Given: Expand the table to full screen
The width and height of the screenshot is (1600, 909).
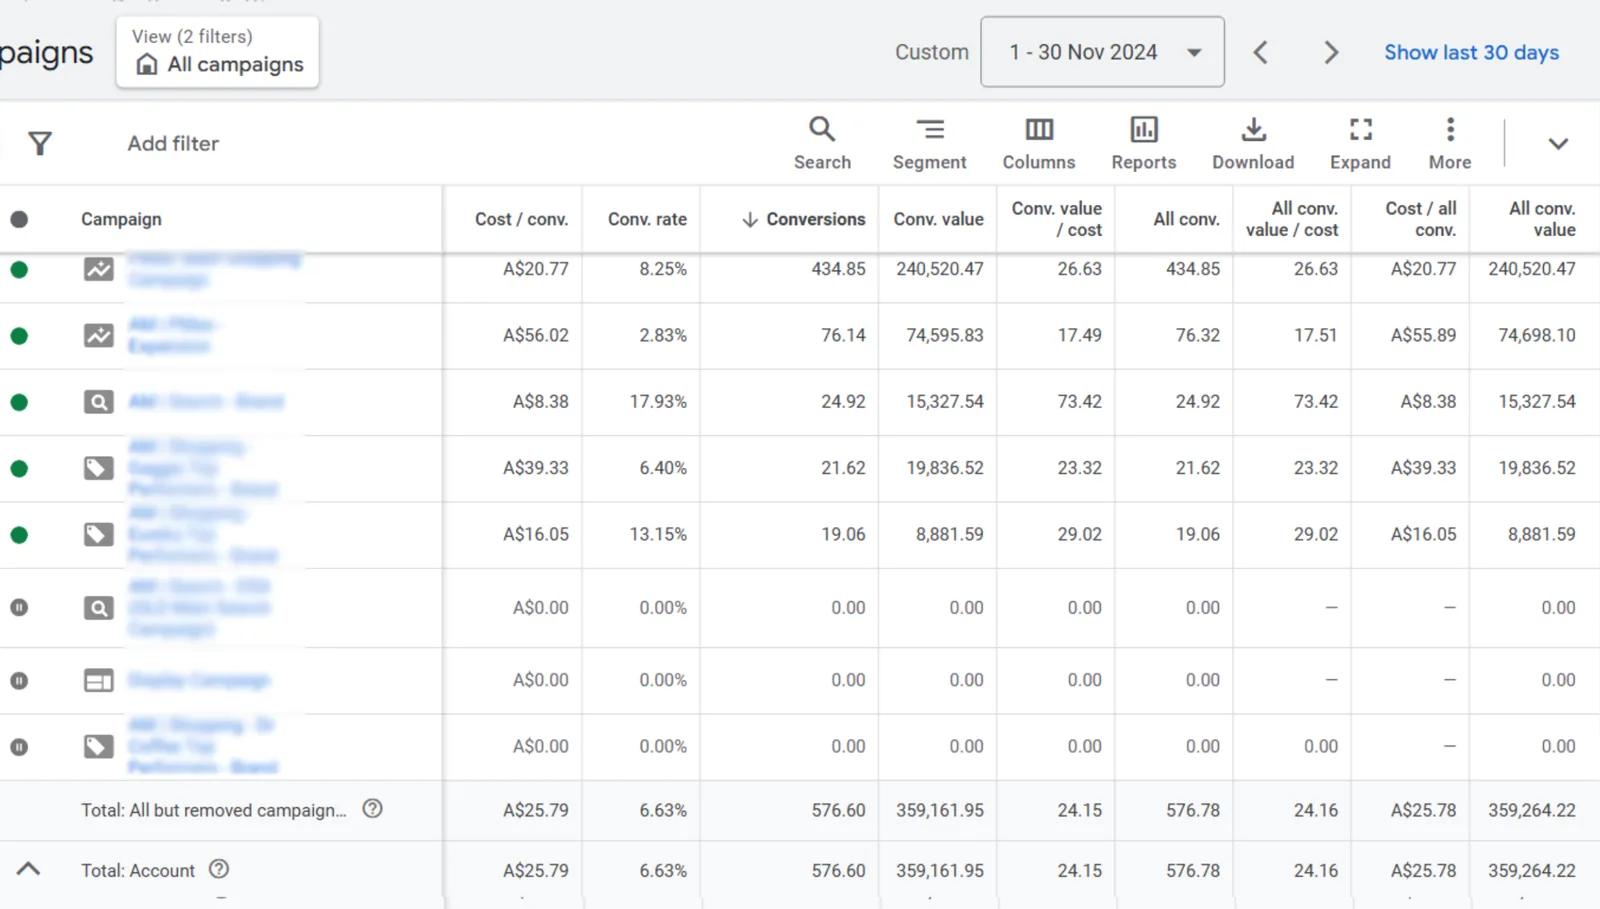Looking at the screenshot, I should [1360, 143].
